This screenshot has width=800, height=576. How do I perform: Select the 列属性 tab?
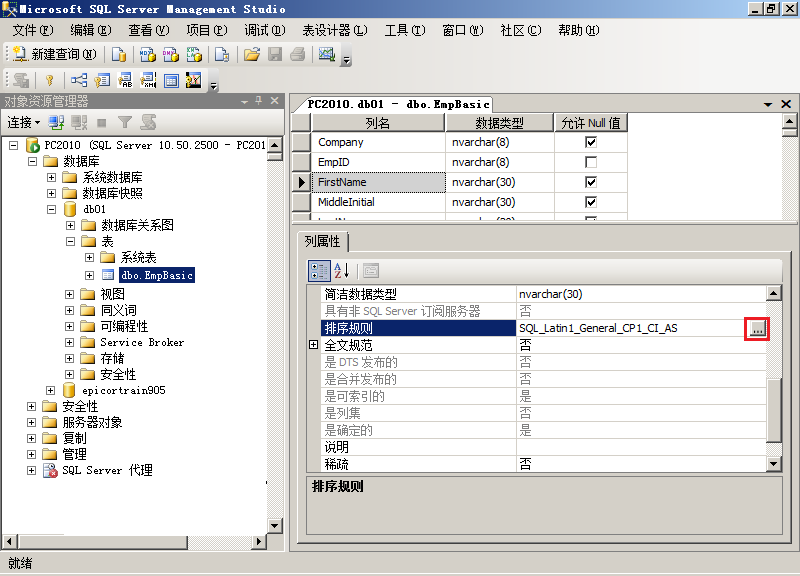point(322,241)
